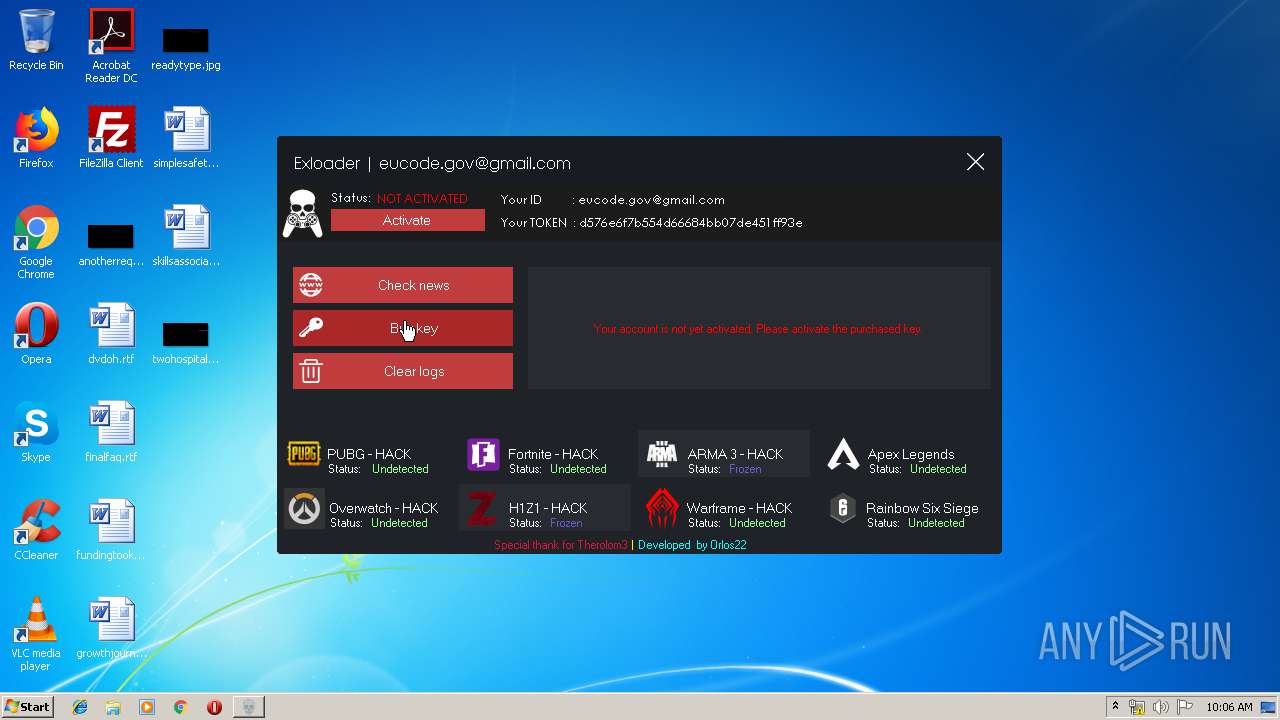Open Acrobat Reader DC shortcut
1280x720 pixels.
click(x=111, y=46)
